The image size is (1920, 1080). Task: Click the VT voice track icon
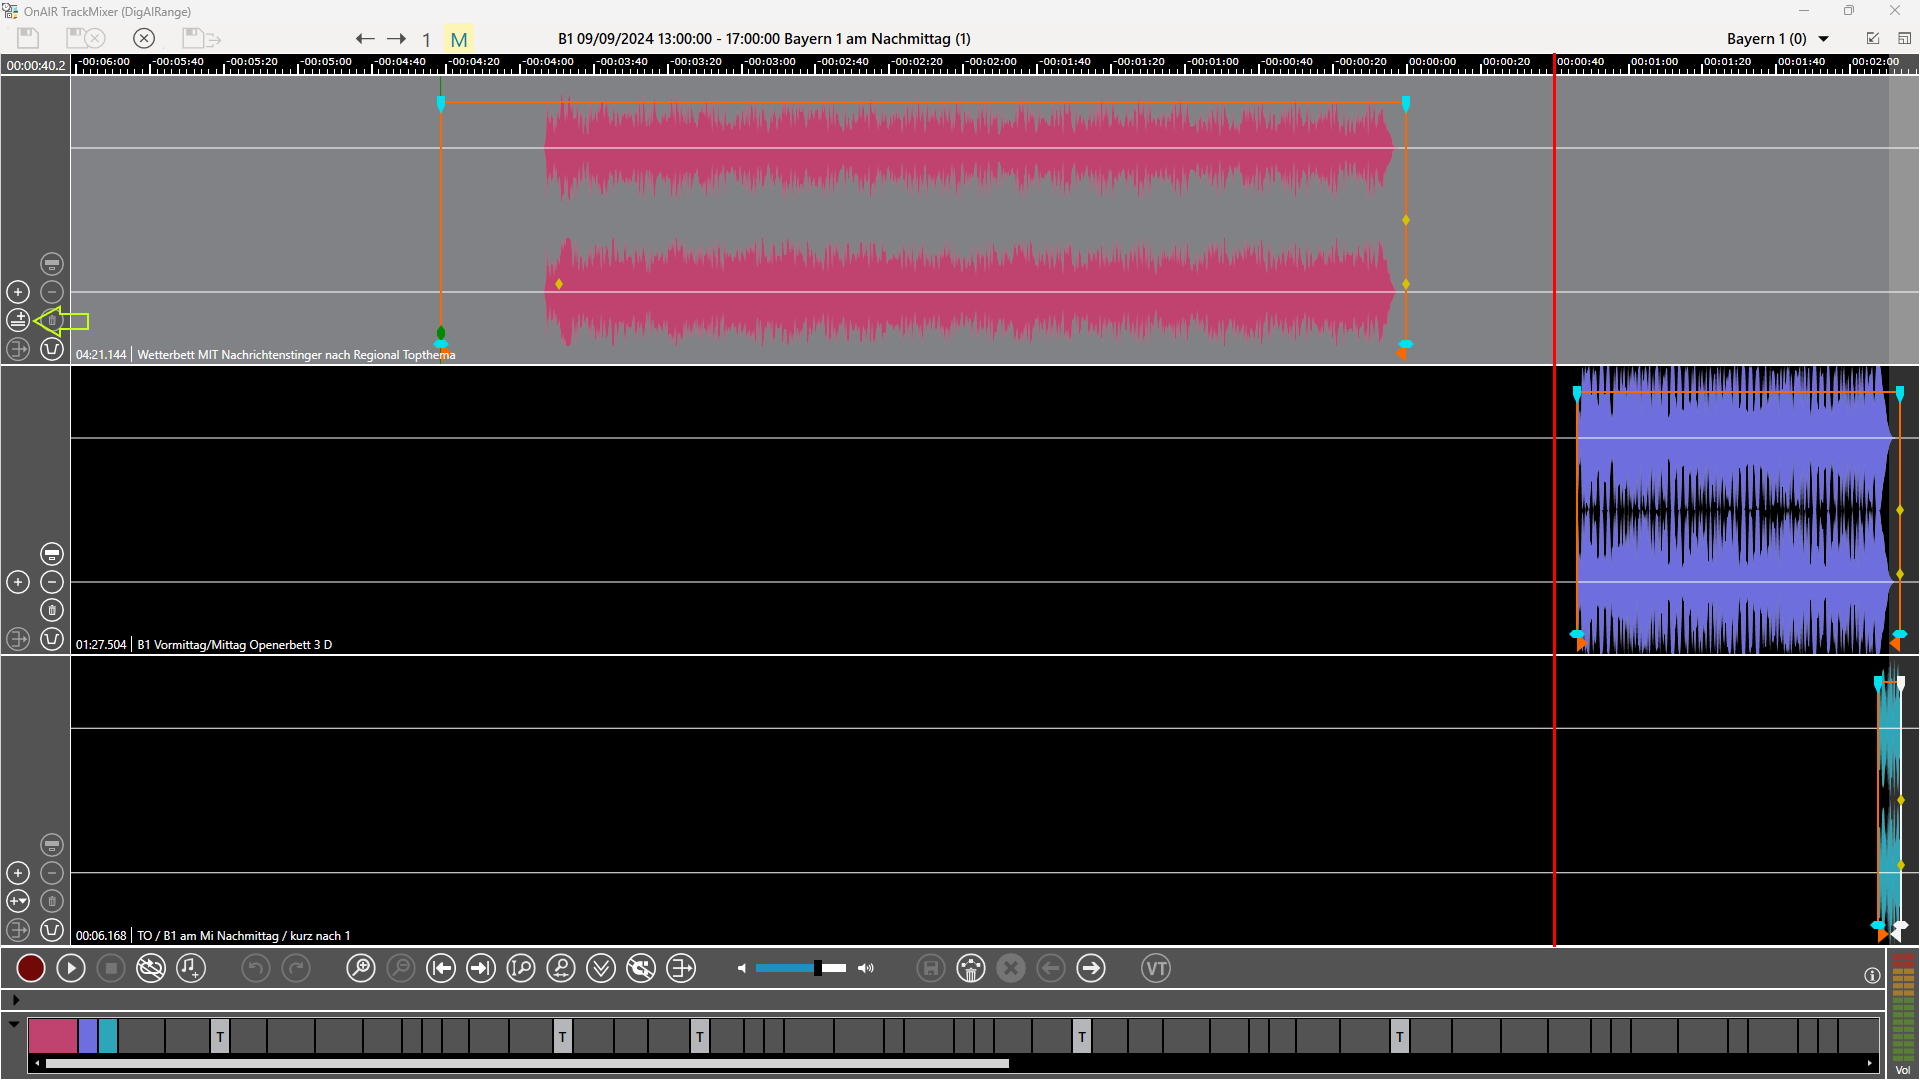[1156, 968]
